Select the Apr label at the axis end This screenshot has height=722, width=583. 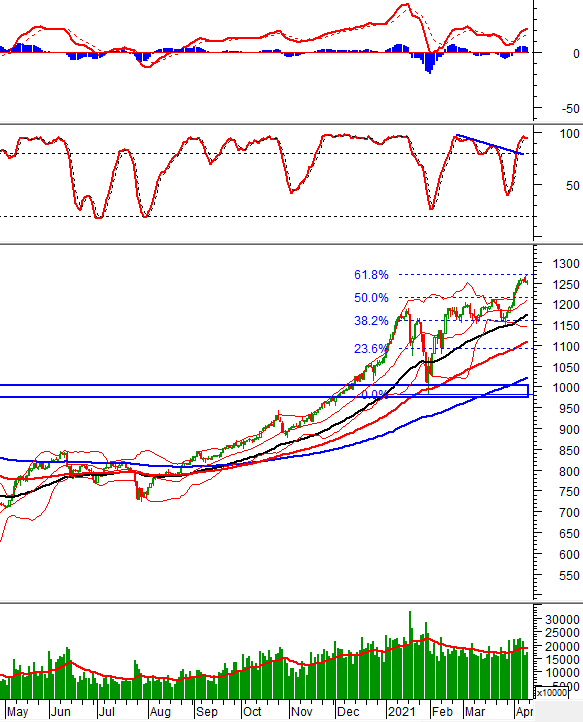tap(524, 711)
